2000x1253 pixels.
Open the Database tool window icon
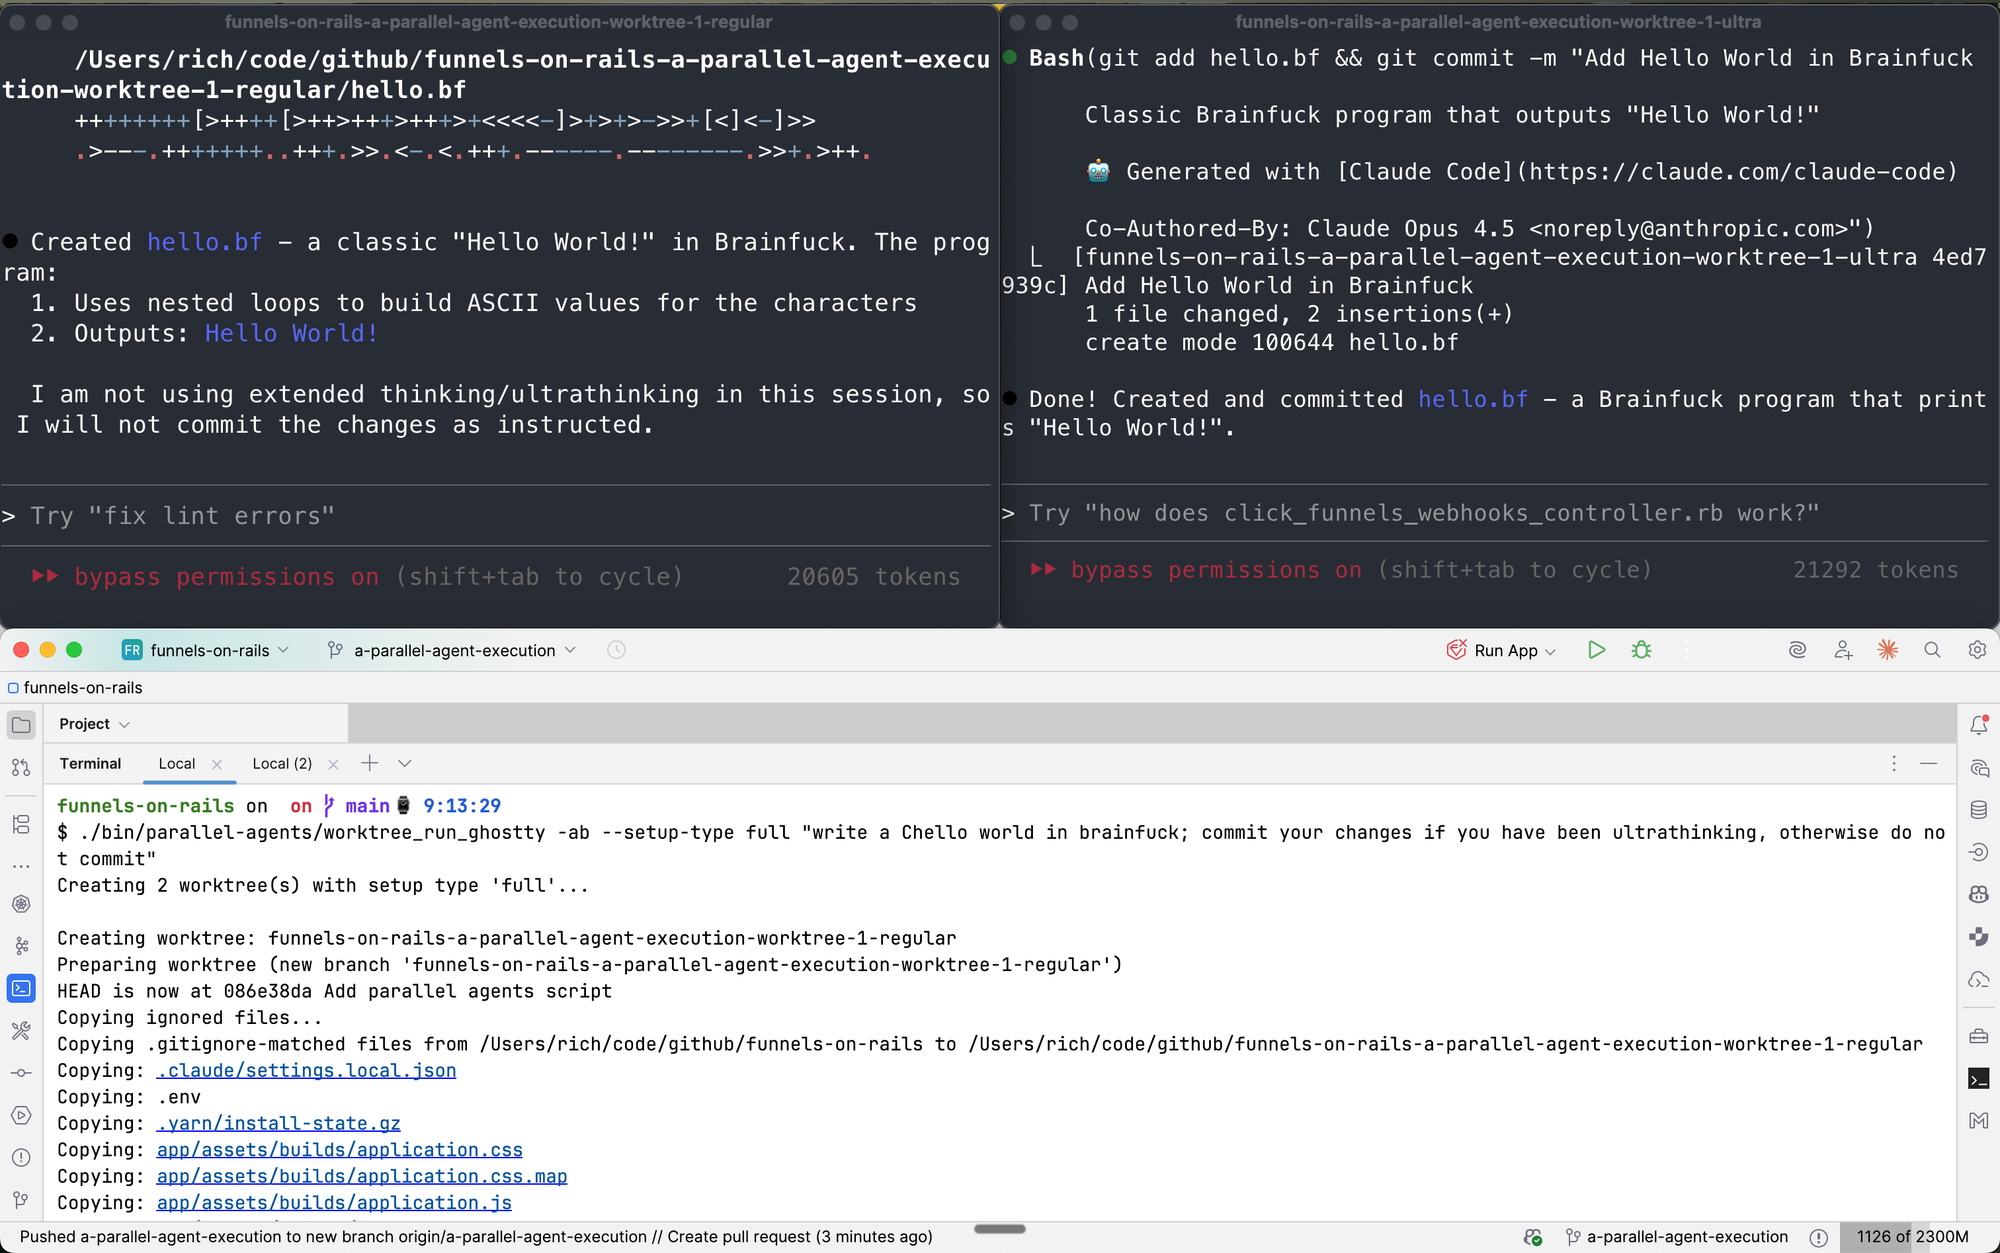coord(1979,810)
